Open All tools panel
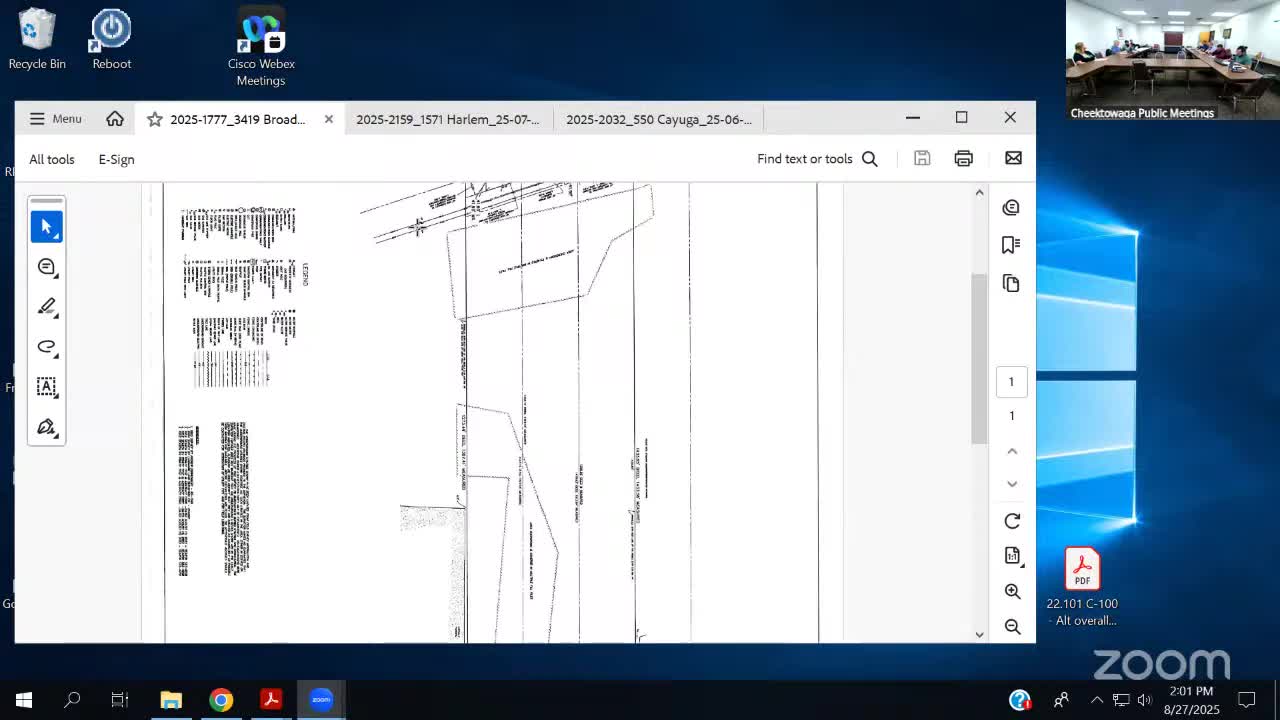The width and height of the screenshot is (1280, 720). click(52, 159)
